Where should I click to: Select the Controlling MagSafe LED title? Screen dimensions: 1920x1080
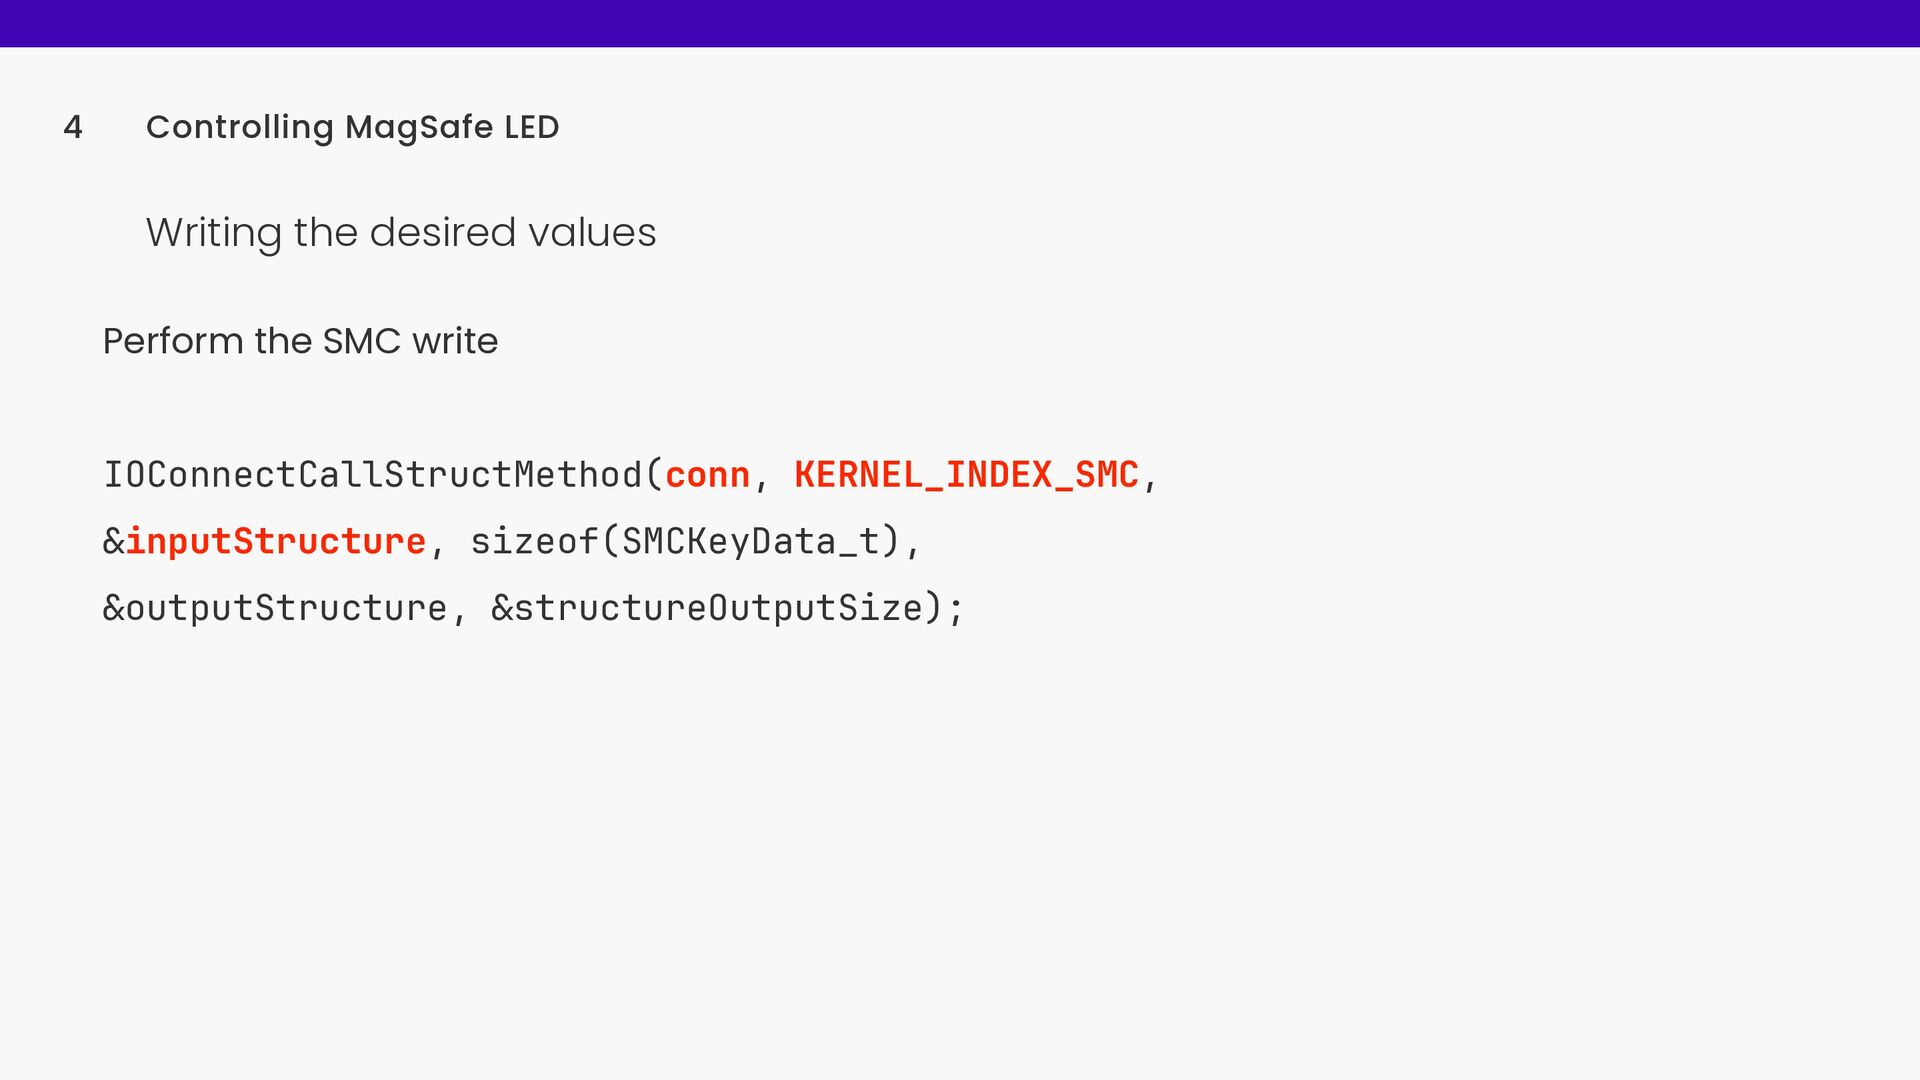coord(352,128)
